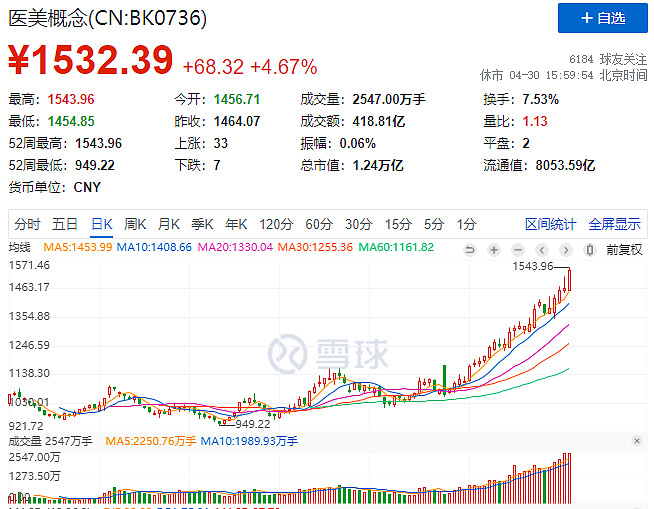Screen dimensions: 654x509
Task: Click the 换手 value 7.53%
Action: tap(541, 99)
